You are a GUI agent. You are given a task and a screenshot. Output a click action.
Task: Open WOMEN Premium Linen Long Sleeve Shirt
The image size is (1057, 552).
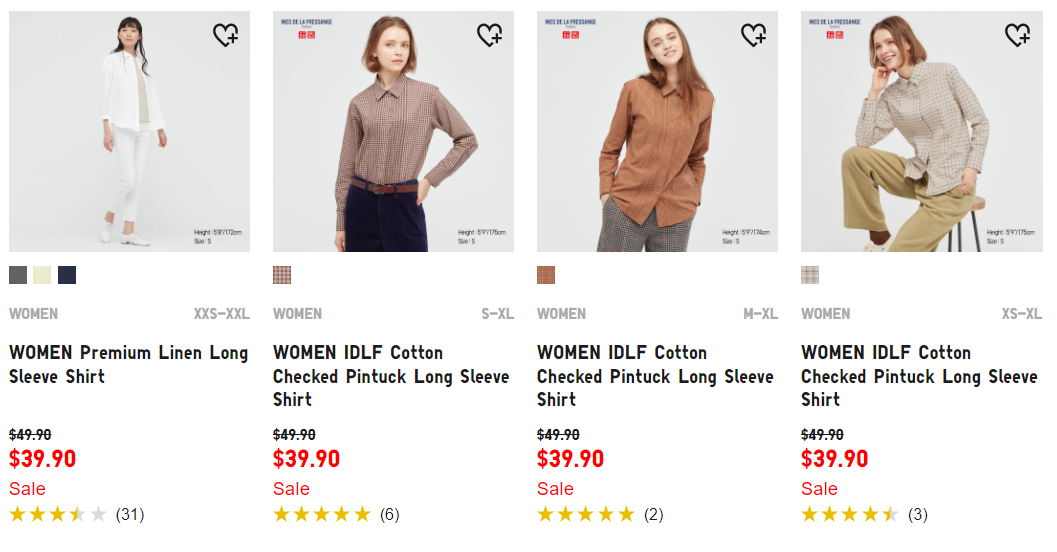129,365
